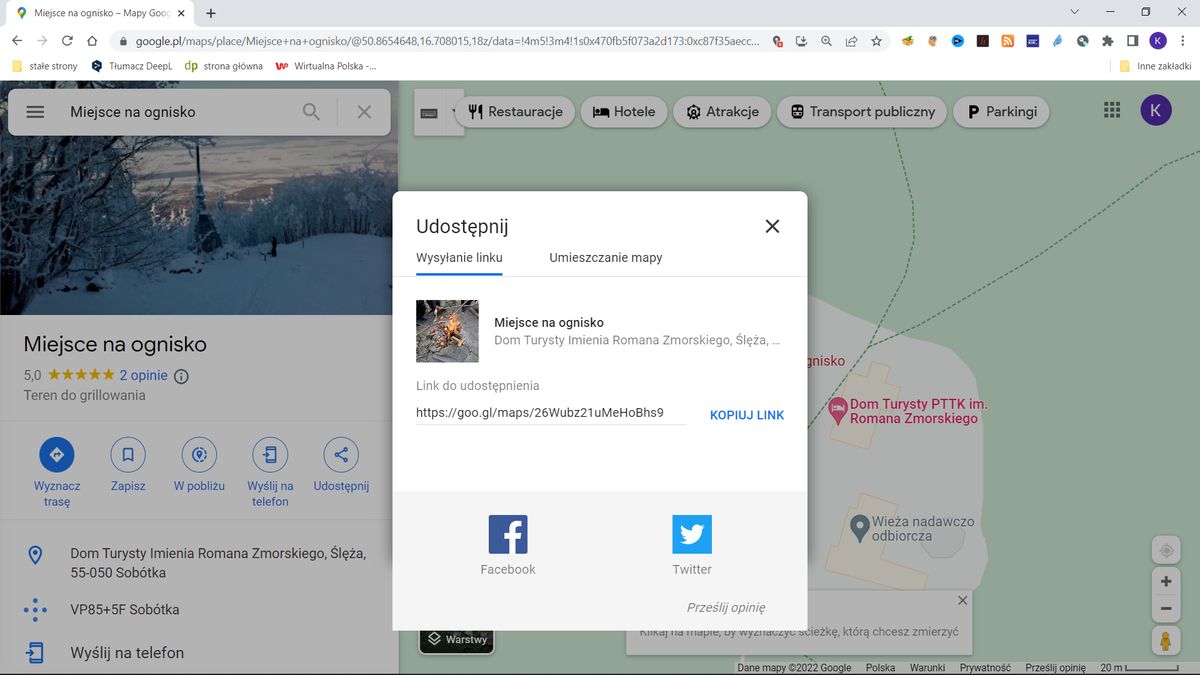Select the Wyznacz trasę directions icon
This screenshot has height=675, width=1200.
[x=56, y=455]
